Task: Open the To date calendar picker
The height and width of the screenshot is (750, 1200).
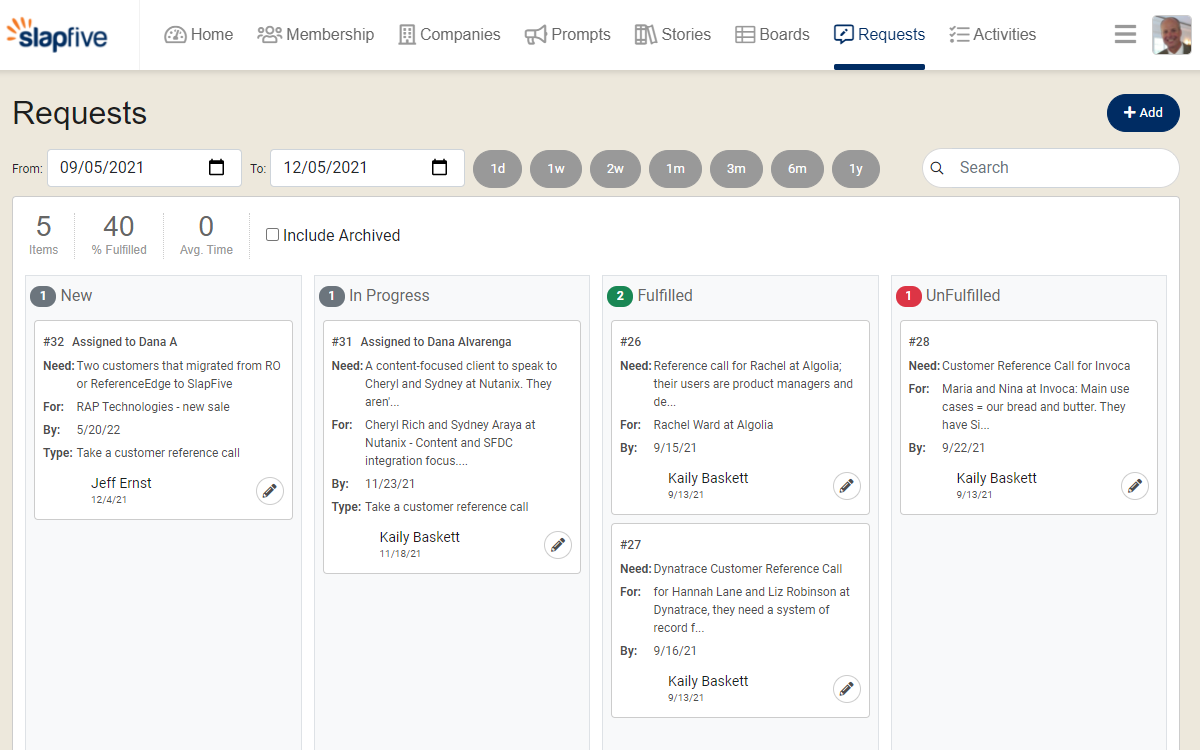Action: [439, 168]
